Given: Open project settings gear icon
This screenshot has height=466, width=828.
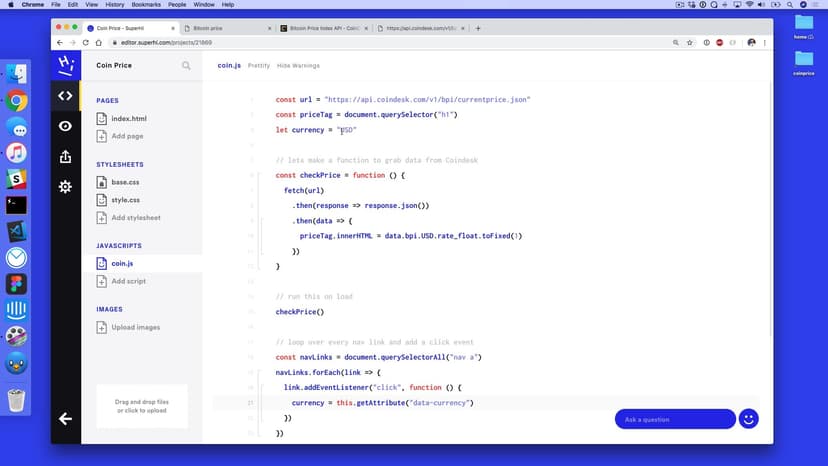Looking at the screenshot, I should click(65, 187).
